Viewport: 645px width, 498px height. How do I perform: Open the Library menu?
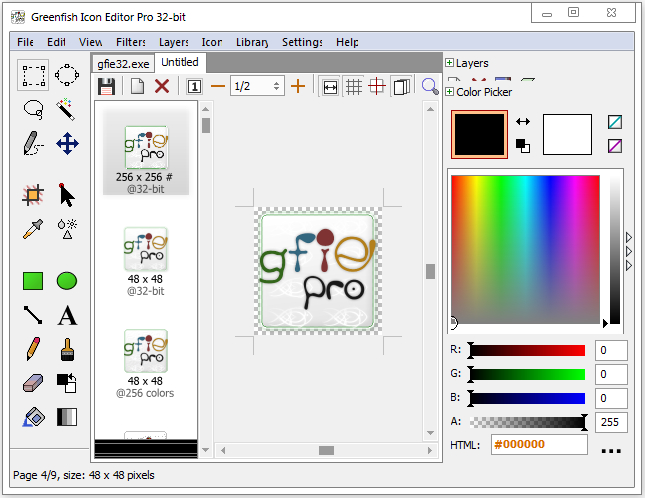252,42
